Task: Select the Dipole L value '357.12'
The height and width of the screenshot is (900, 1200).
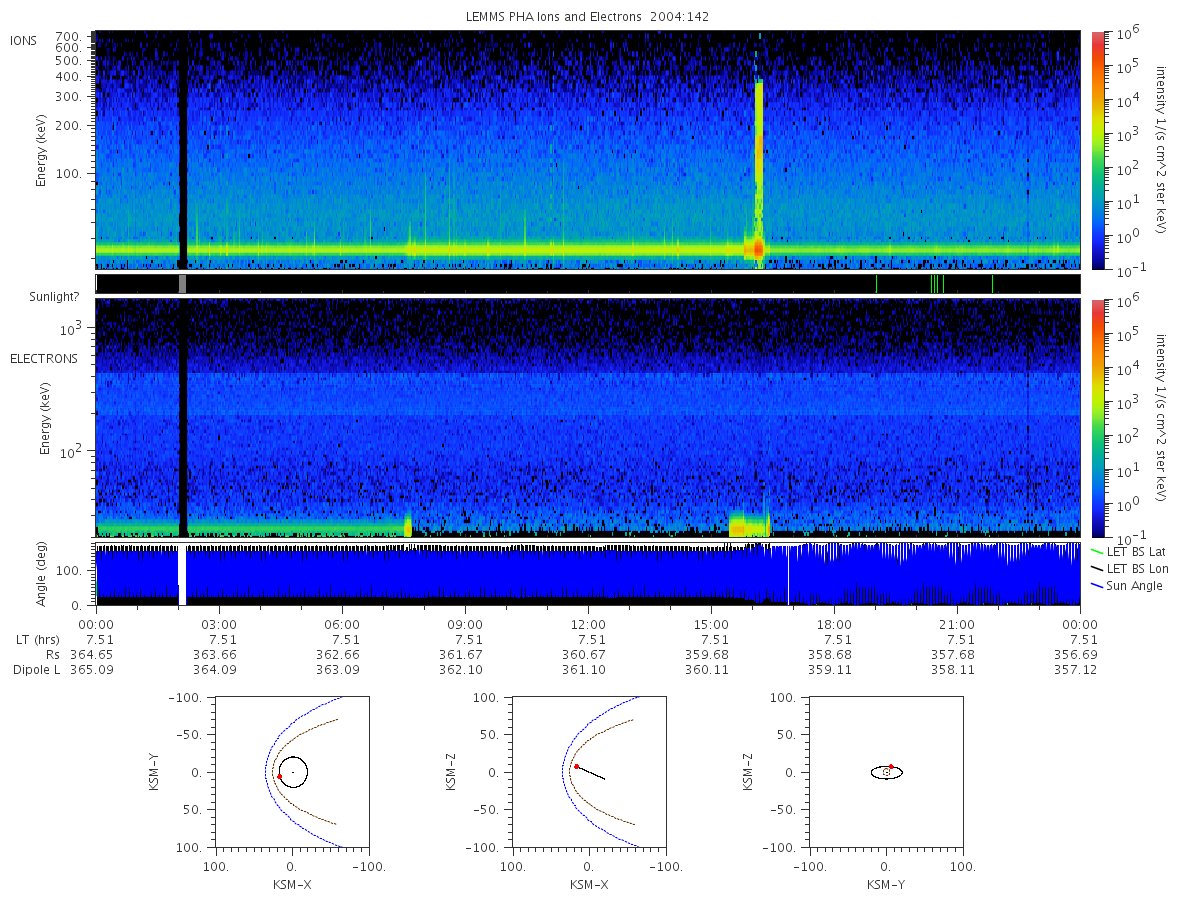Action: pyautogui.click(x=1075, y=670)
